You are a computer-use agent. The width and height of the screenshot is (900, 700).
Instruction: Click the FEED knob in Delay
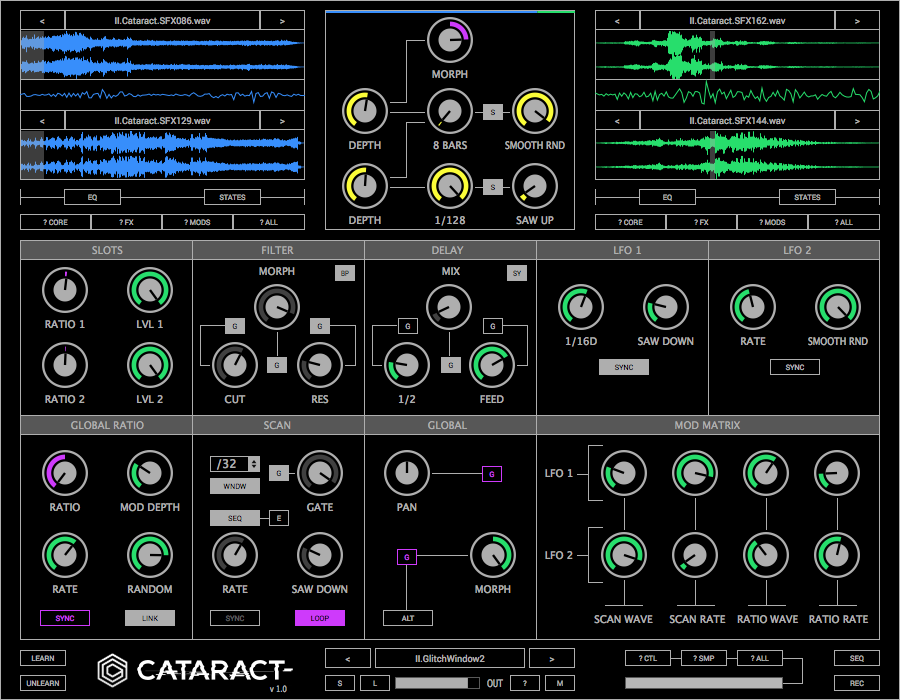[491, 364]
